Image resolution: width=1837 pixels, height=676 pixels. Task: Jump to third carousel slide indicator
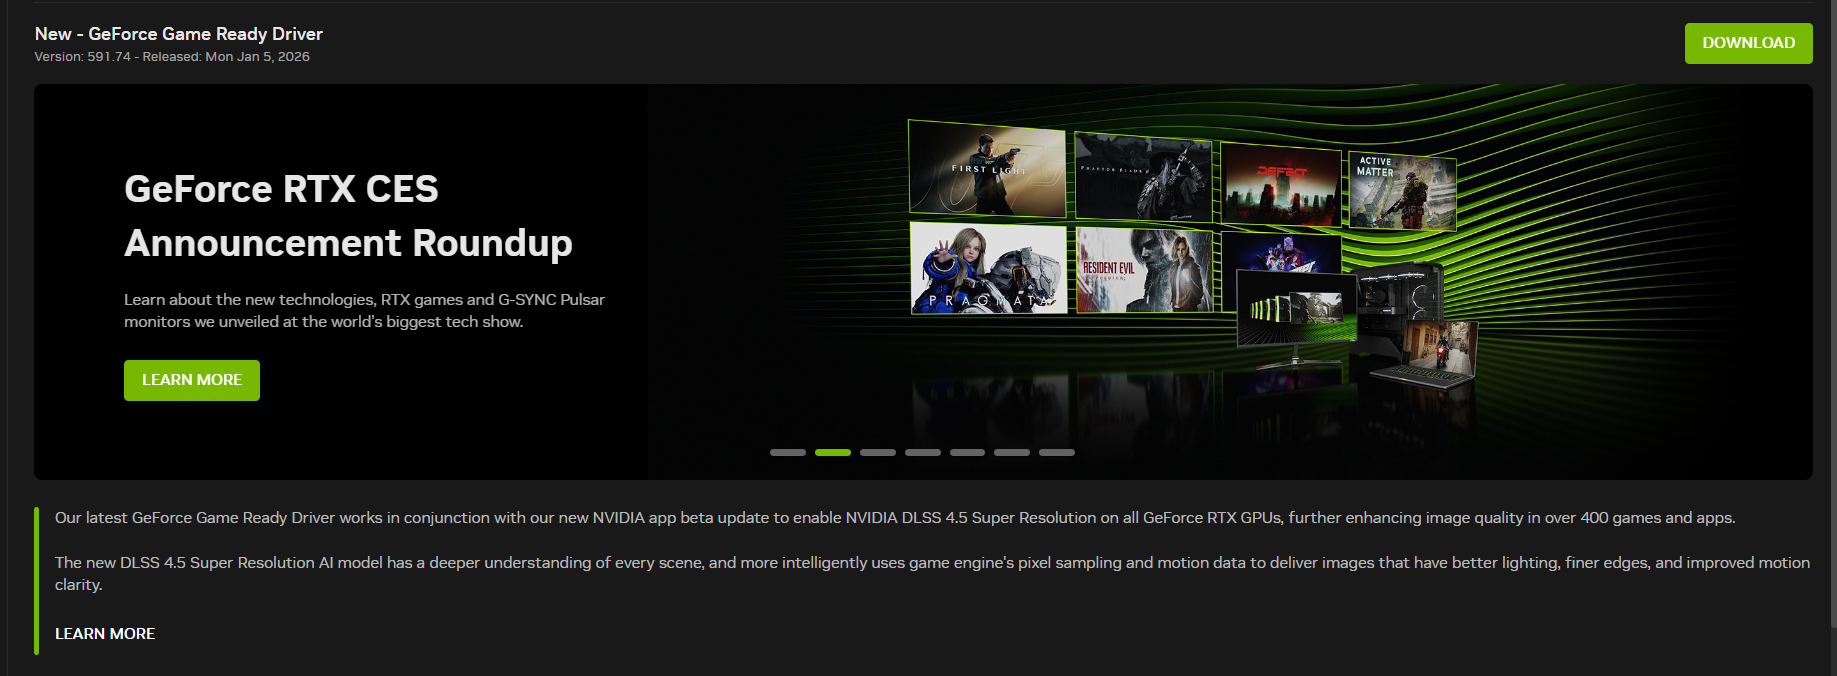(x=878, y=453)
